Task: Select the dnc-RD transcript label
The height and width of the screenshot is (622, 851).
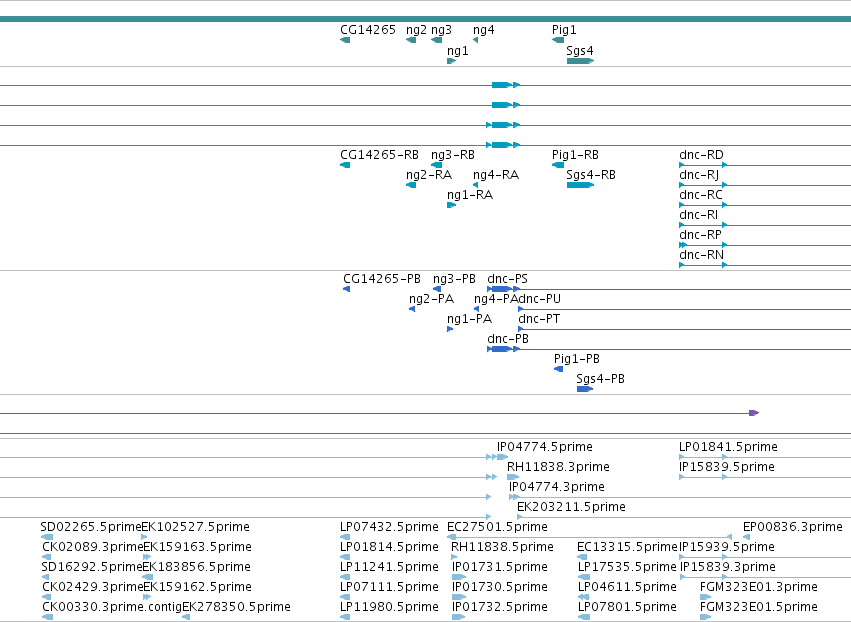Action: 701,155
